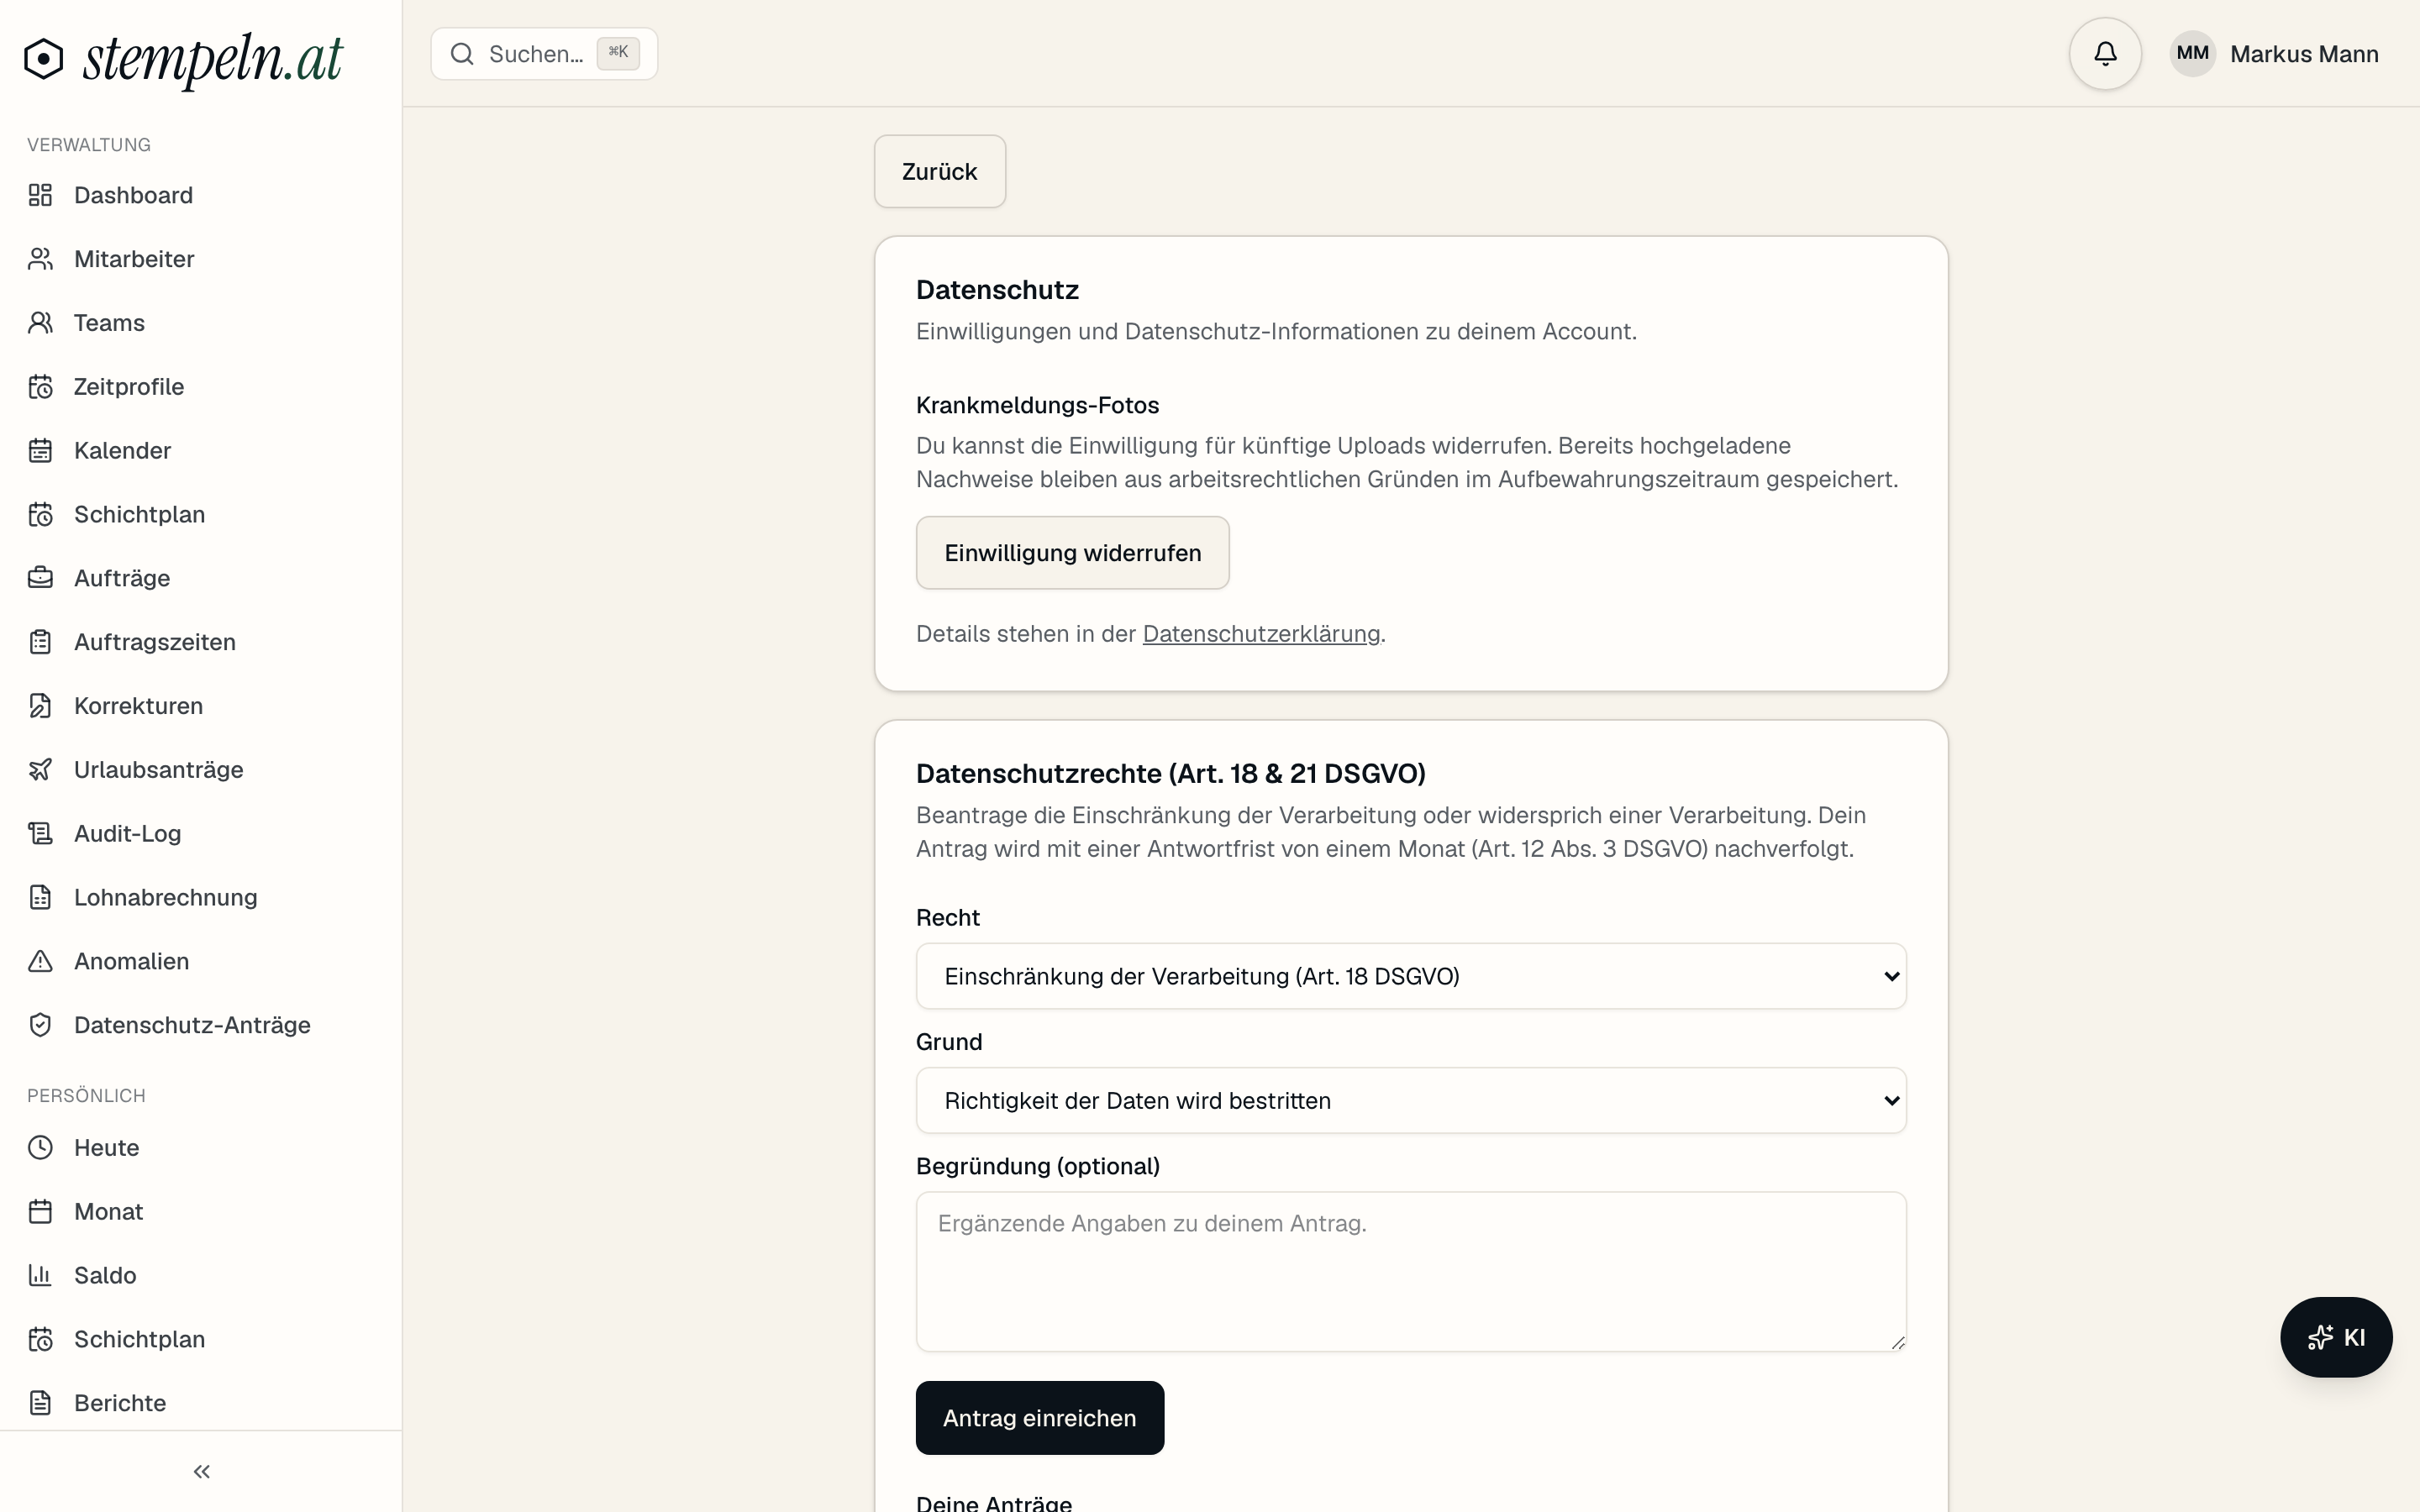Open the Grund dropdown
Screen dimensions: 2420x1512
point(1411,1100)
